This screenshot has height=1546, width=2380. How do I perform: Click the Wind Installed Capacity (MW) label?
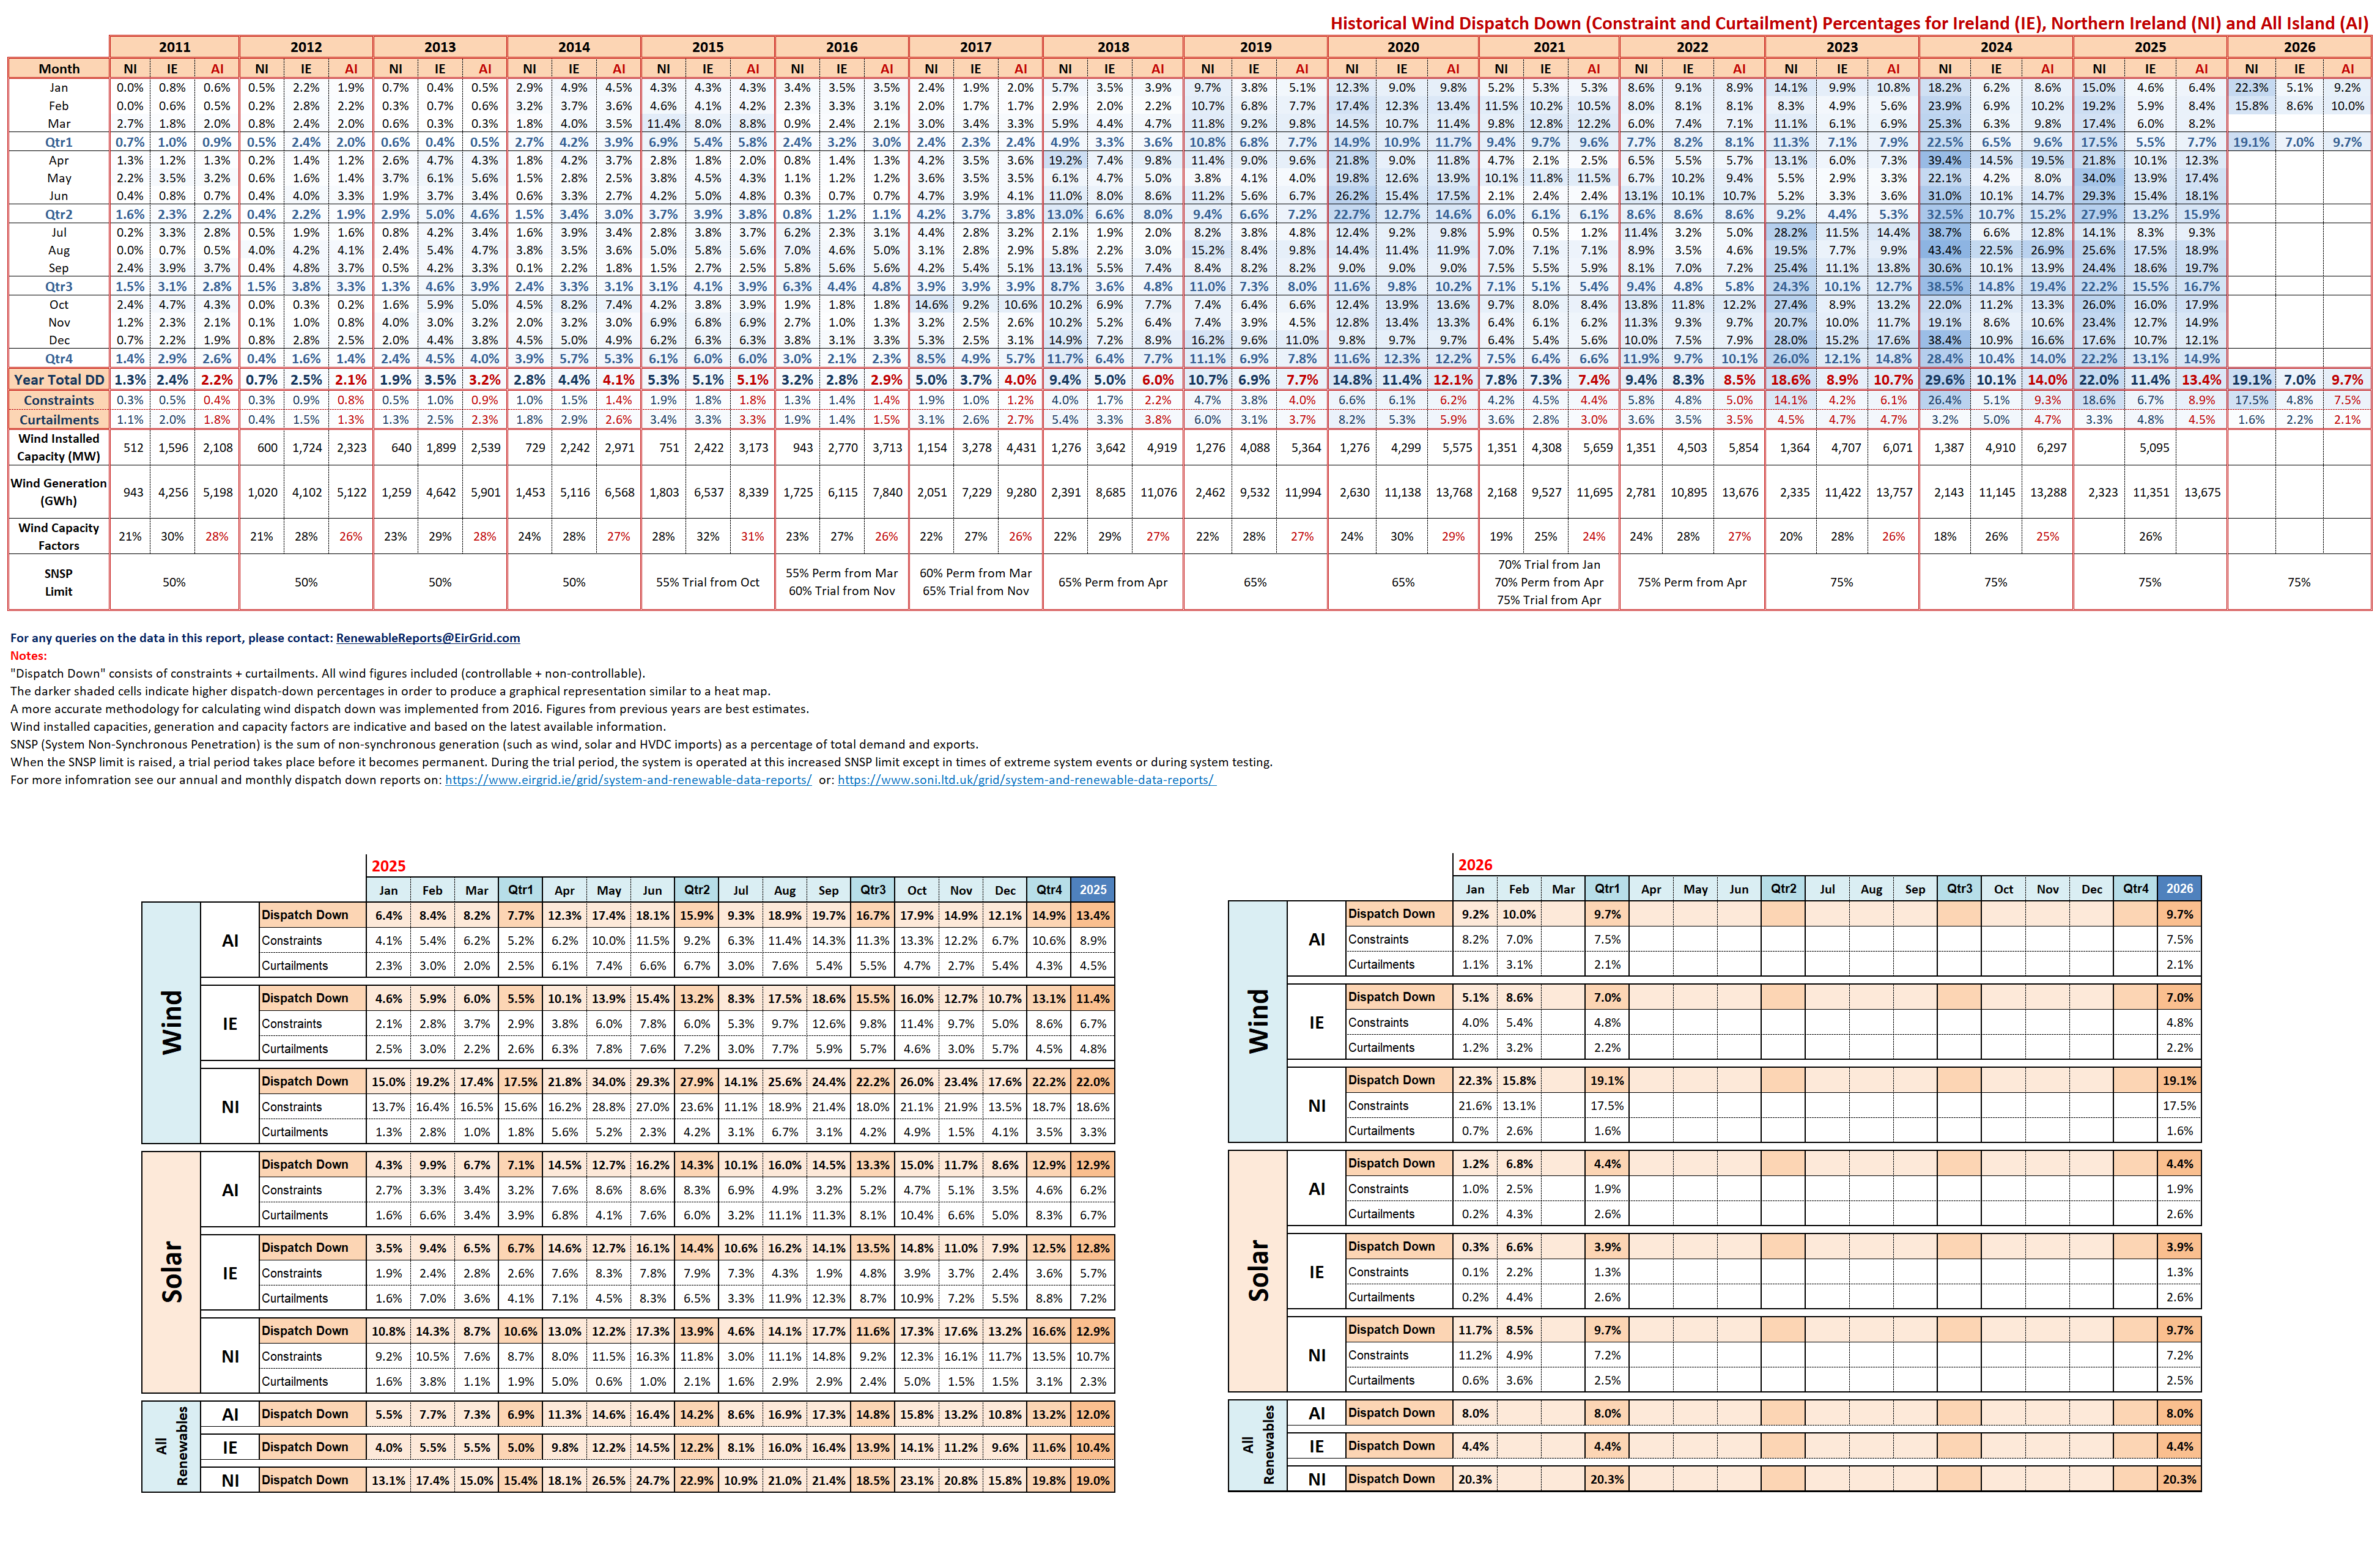58,447
